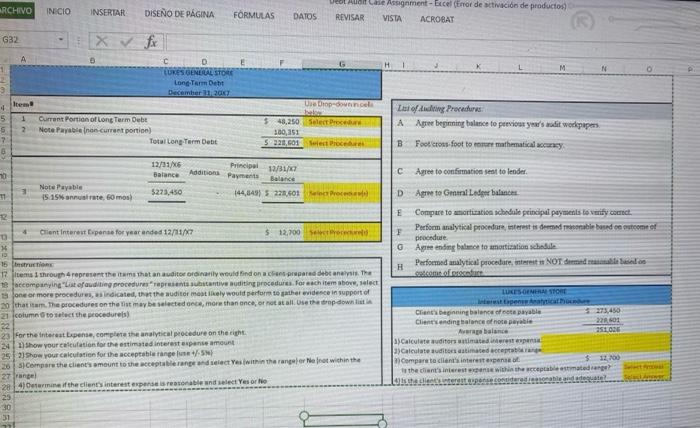The height and width of the screenshot is (428, 700).
Task: Open Select Procedure(s) dropdown for Client Interest Expense
Action: [x=342, y=232]
